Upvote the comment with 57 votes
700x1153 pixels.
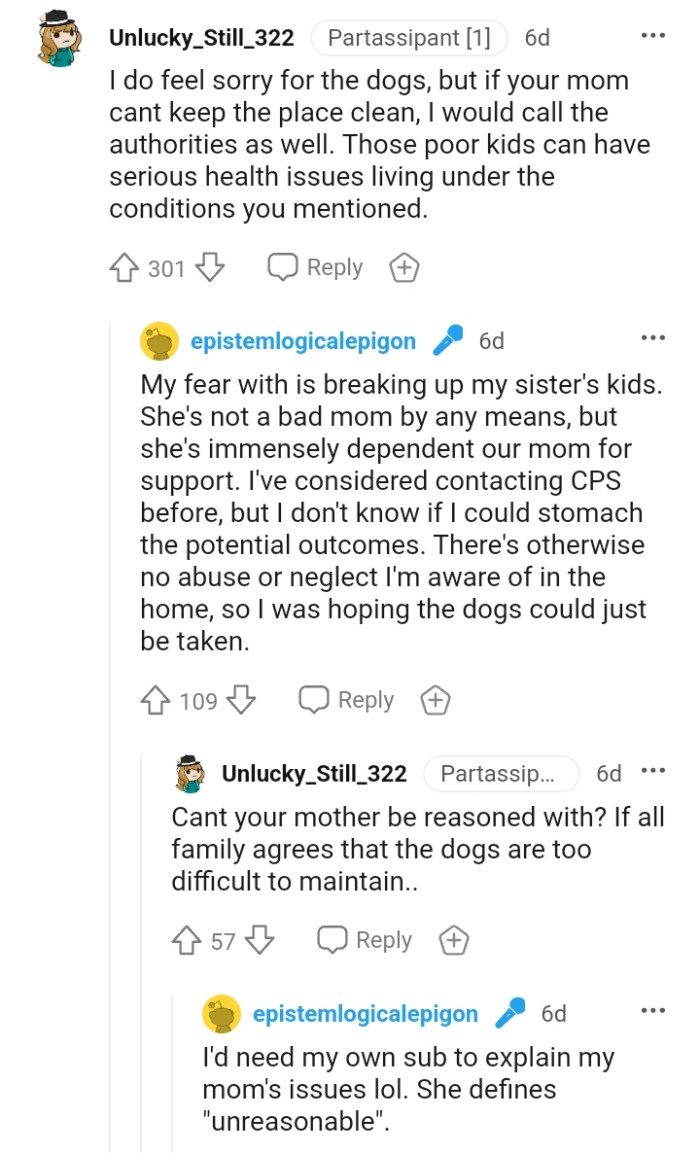pos(187,940)
